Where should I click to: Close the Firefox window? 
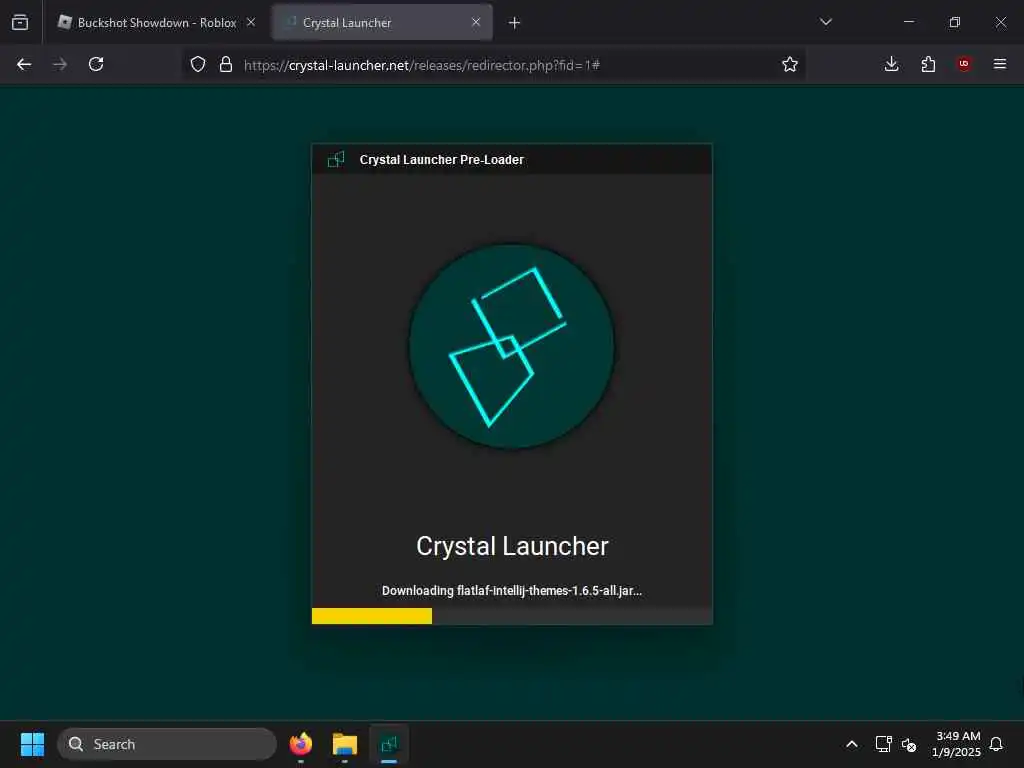[x=1000, y=22]
